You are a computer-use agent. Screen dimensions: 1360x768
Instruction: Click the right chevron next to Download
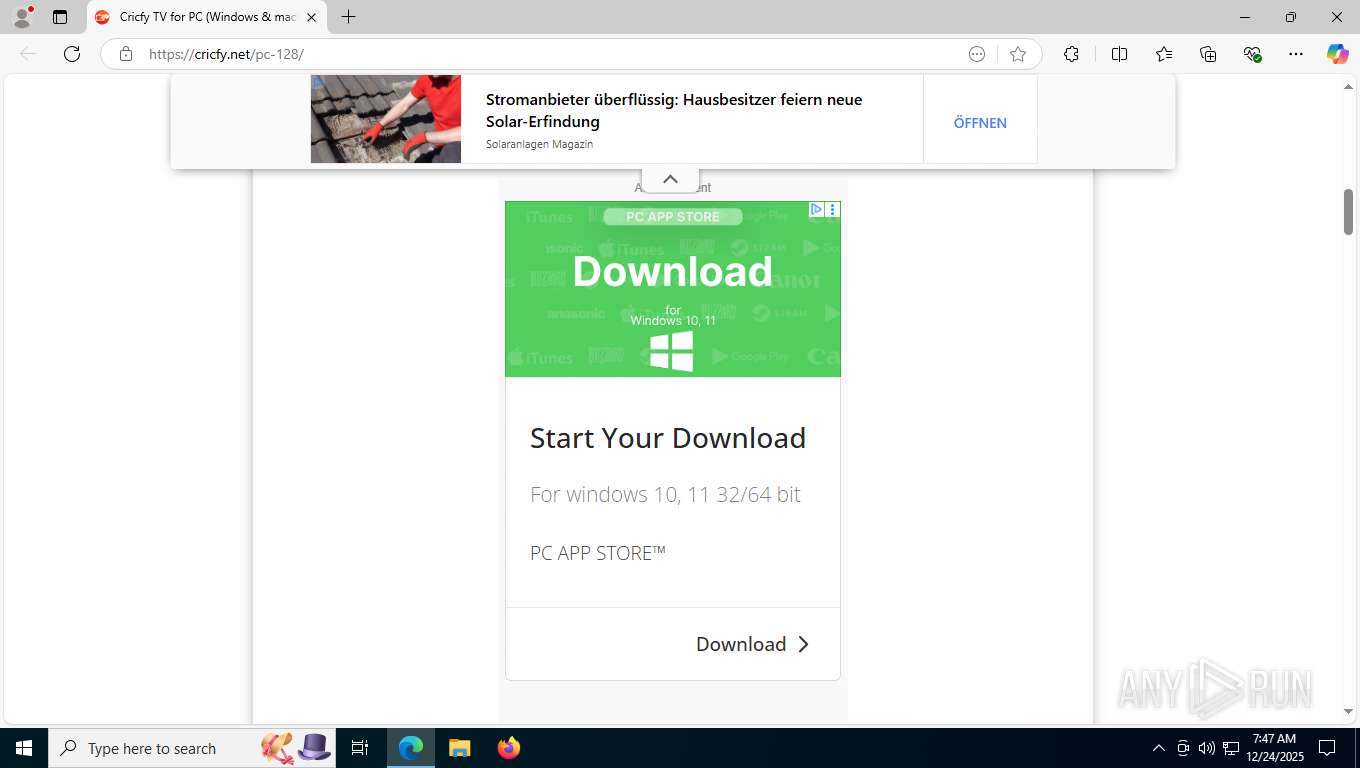(803, 644)
